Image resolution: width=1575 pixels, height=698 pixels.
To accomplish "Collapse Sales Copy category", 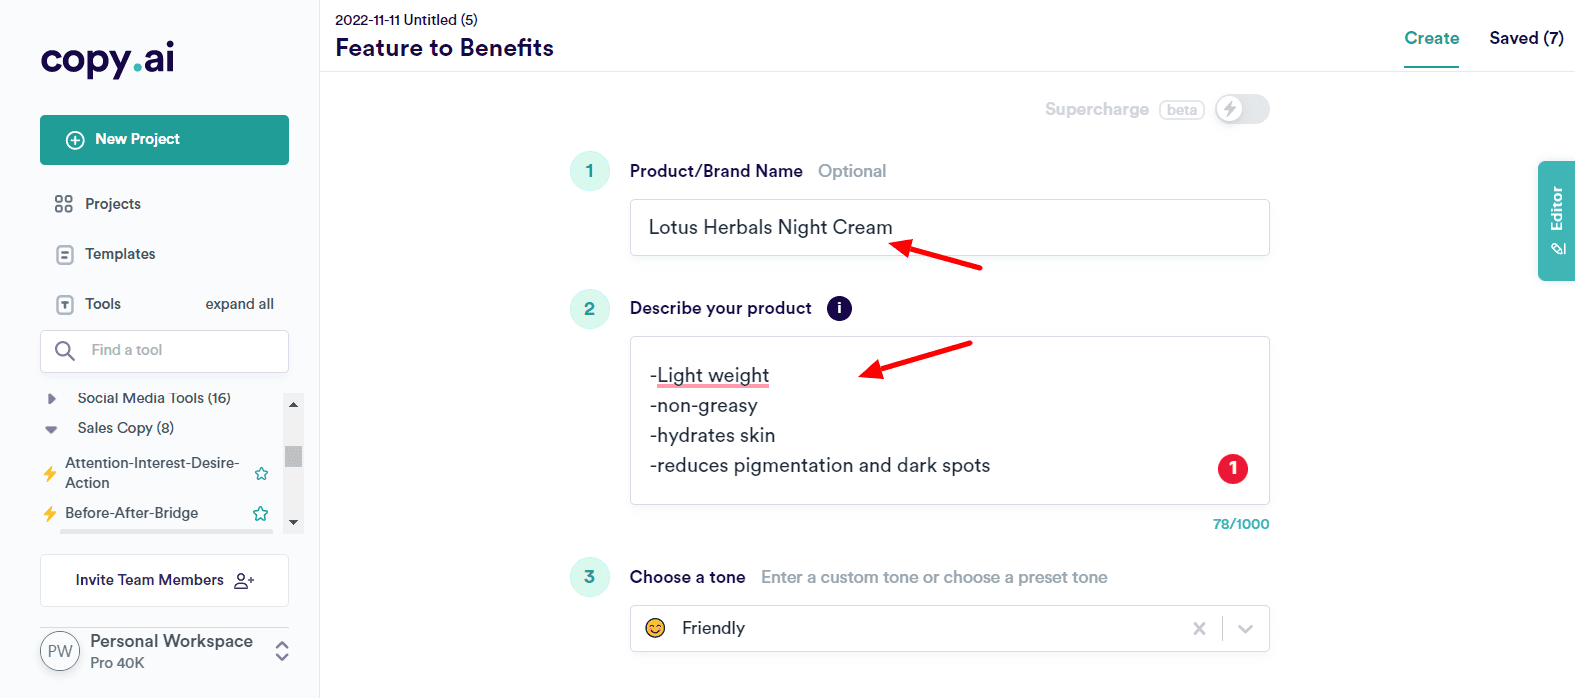I will click(52, 429).
